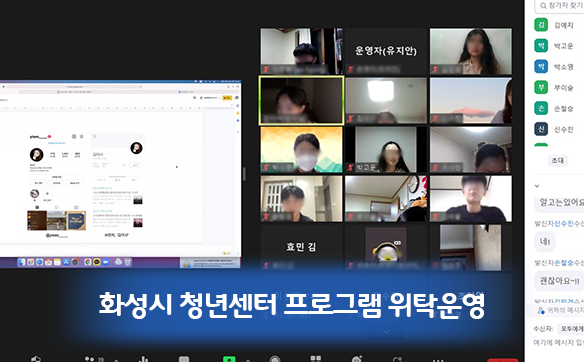Focus the 참가자 찾기 search field
584x362 pixels.
[x=560, y=6]
